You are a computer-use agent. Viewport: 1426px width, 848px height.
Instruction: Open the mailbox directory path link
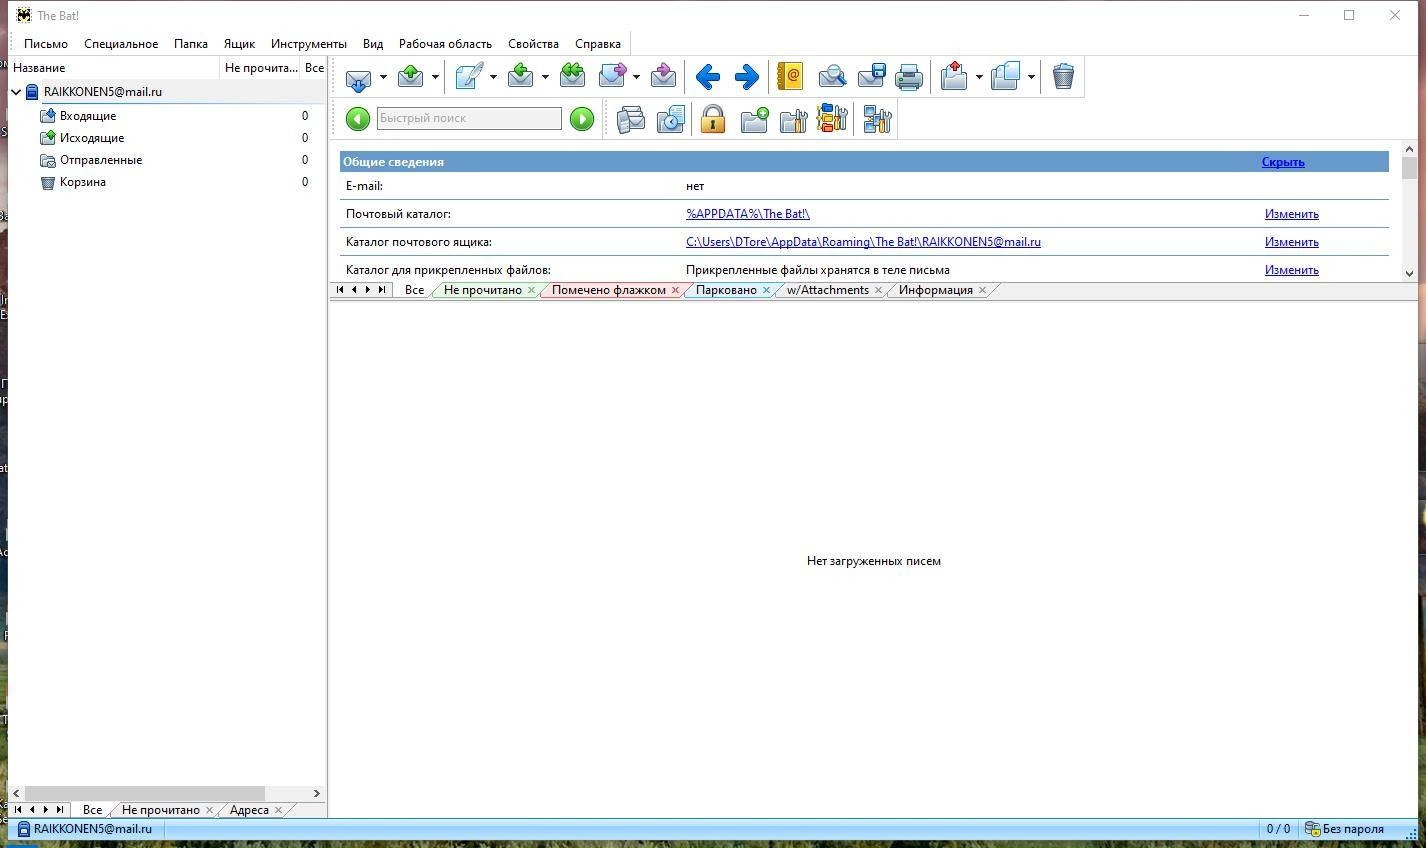point(863,242)
